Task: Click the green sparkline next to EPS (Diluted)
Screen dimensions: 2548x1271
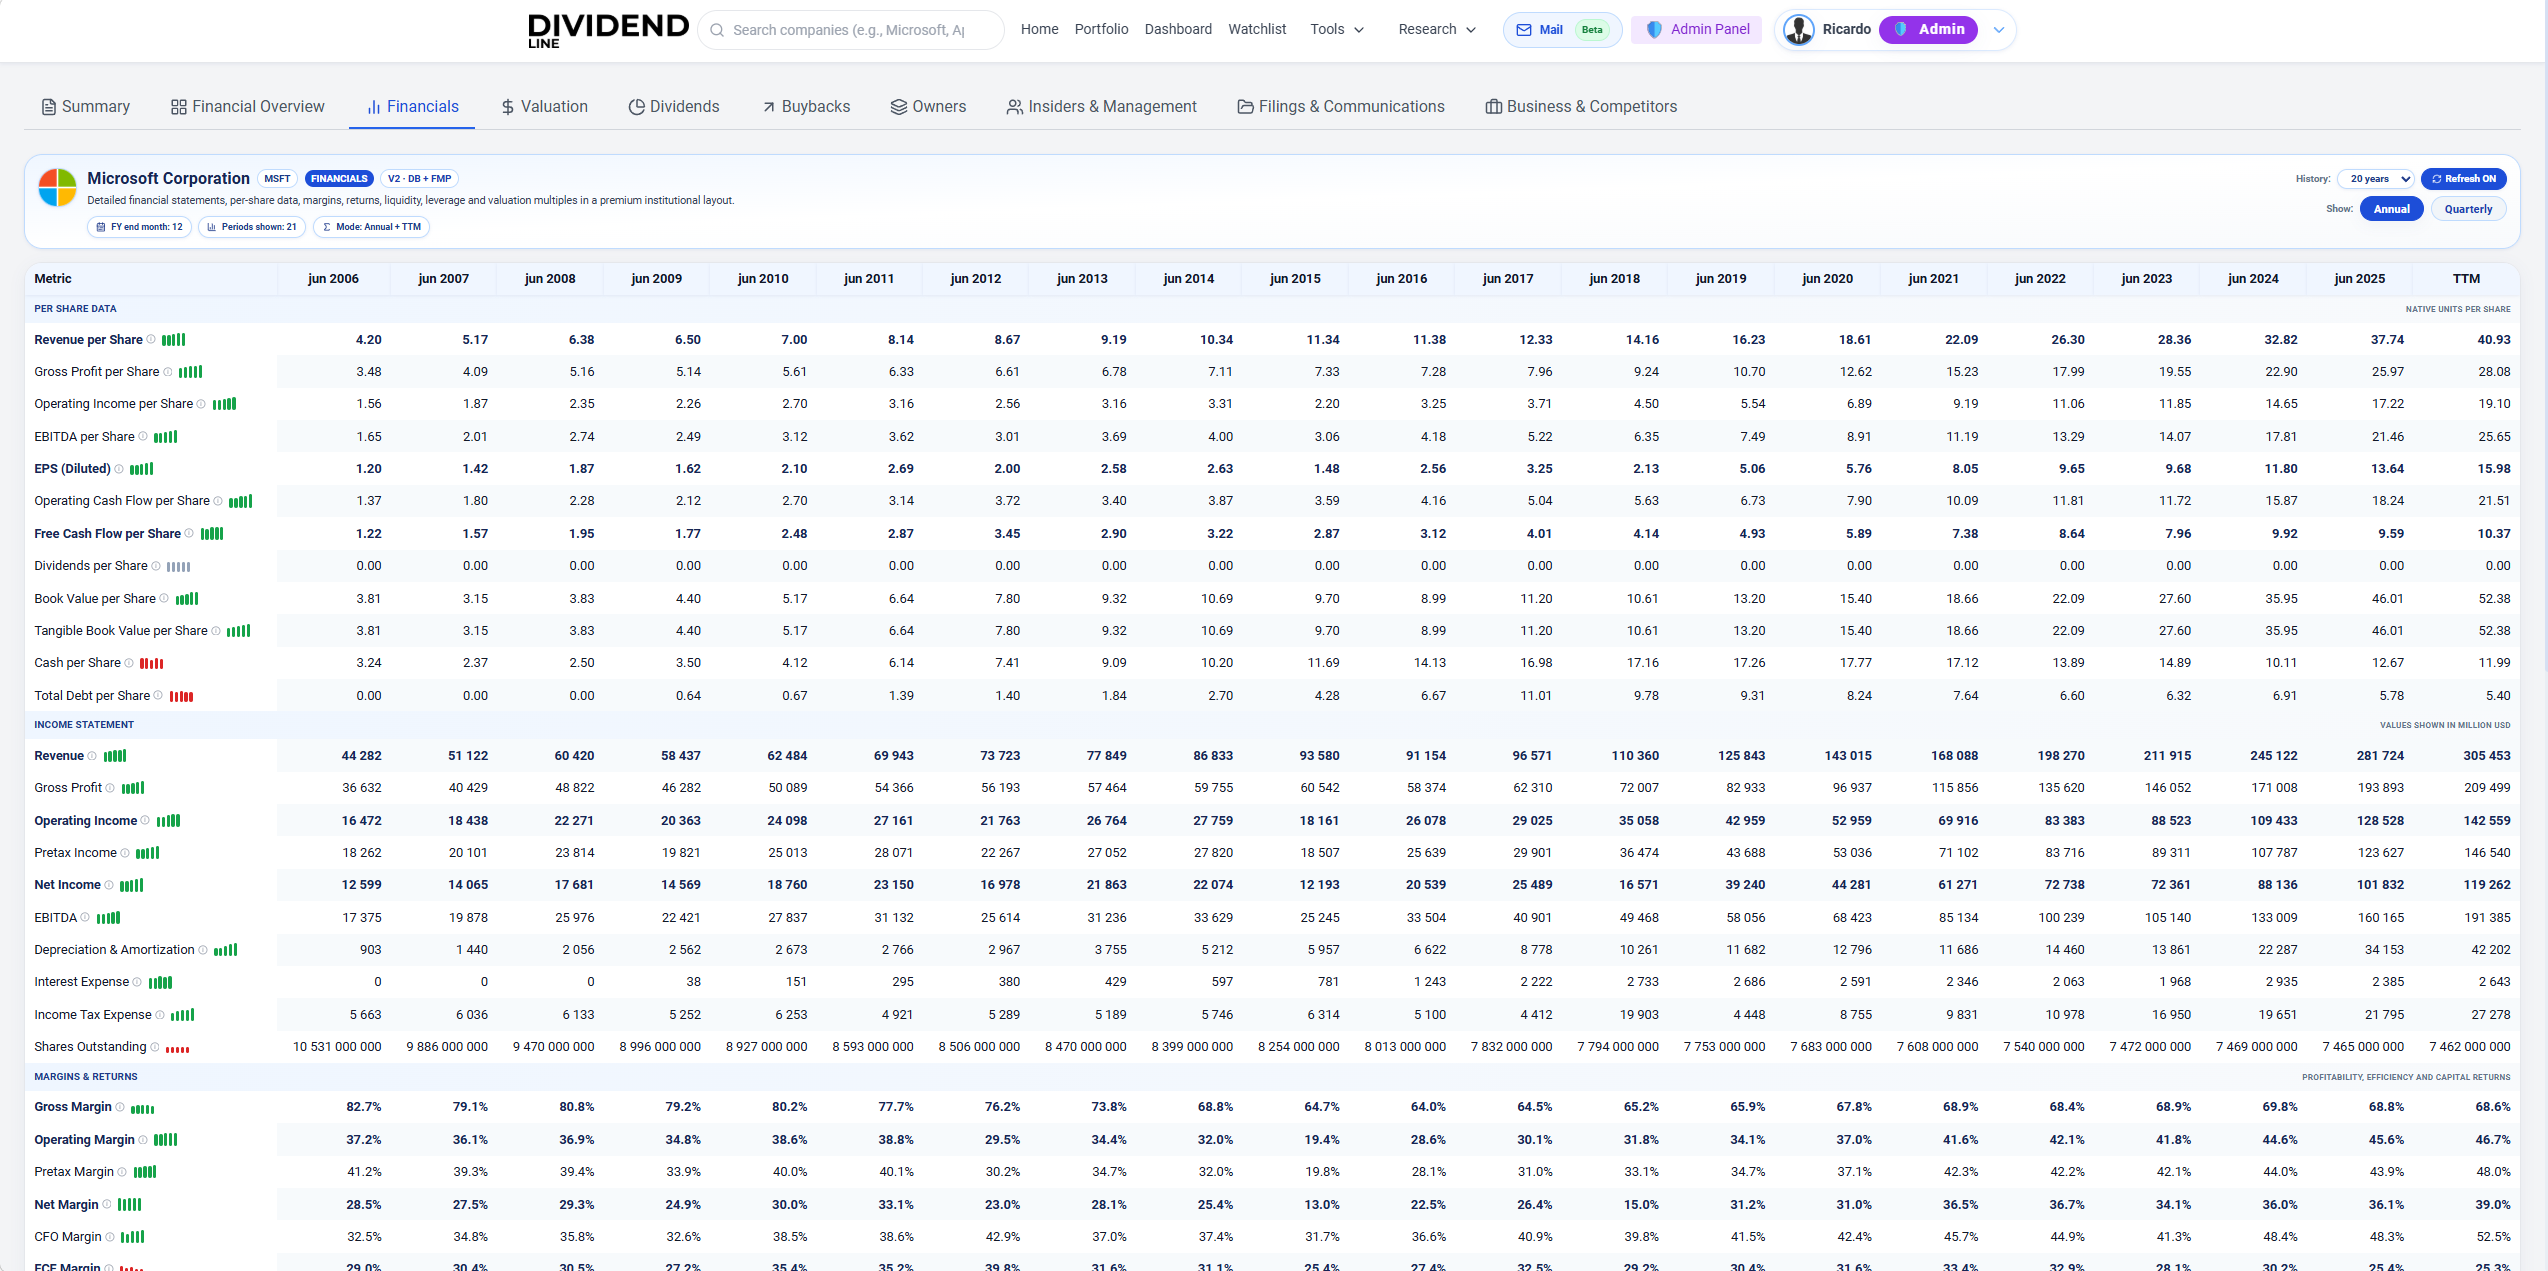Action: click(141, 469)
